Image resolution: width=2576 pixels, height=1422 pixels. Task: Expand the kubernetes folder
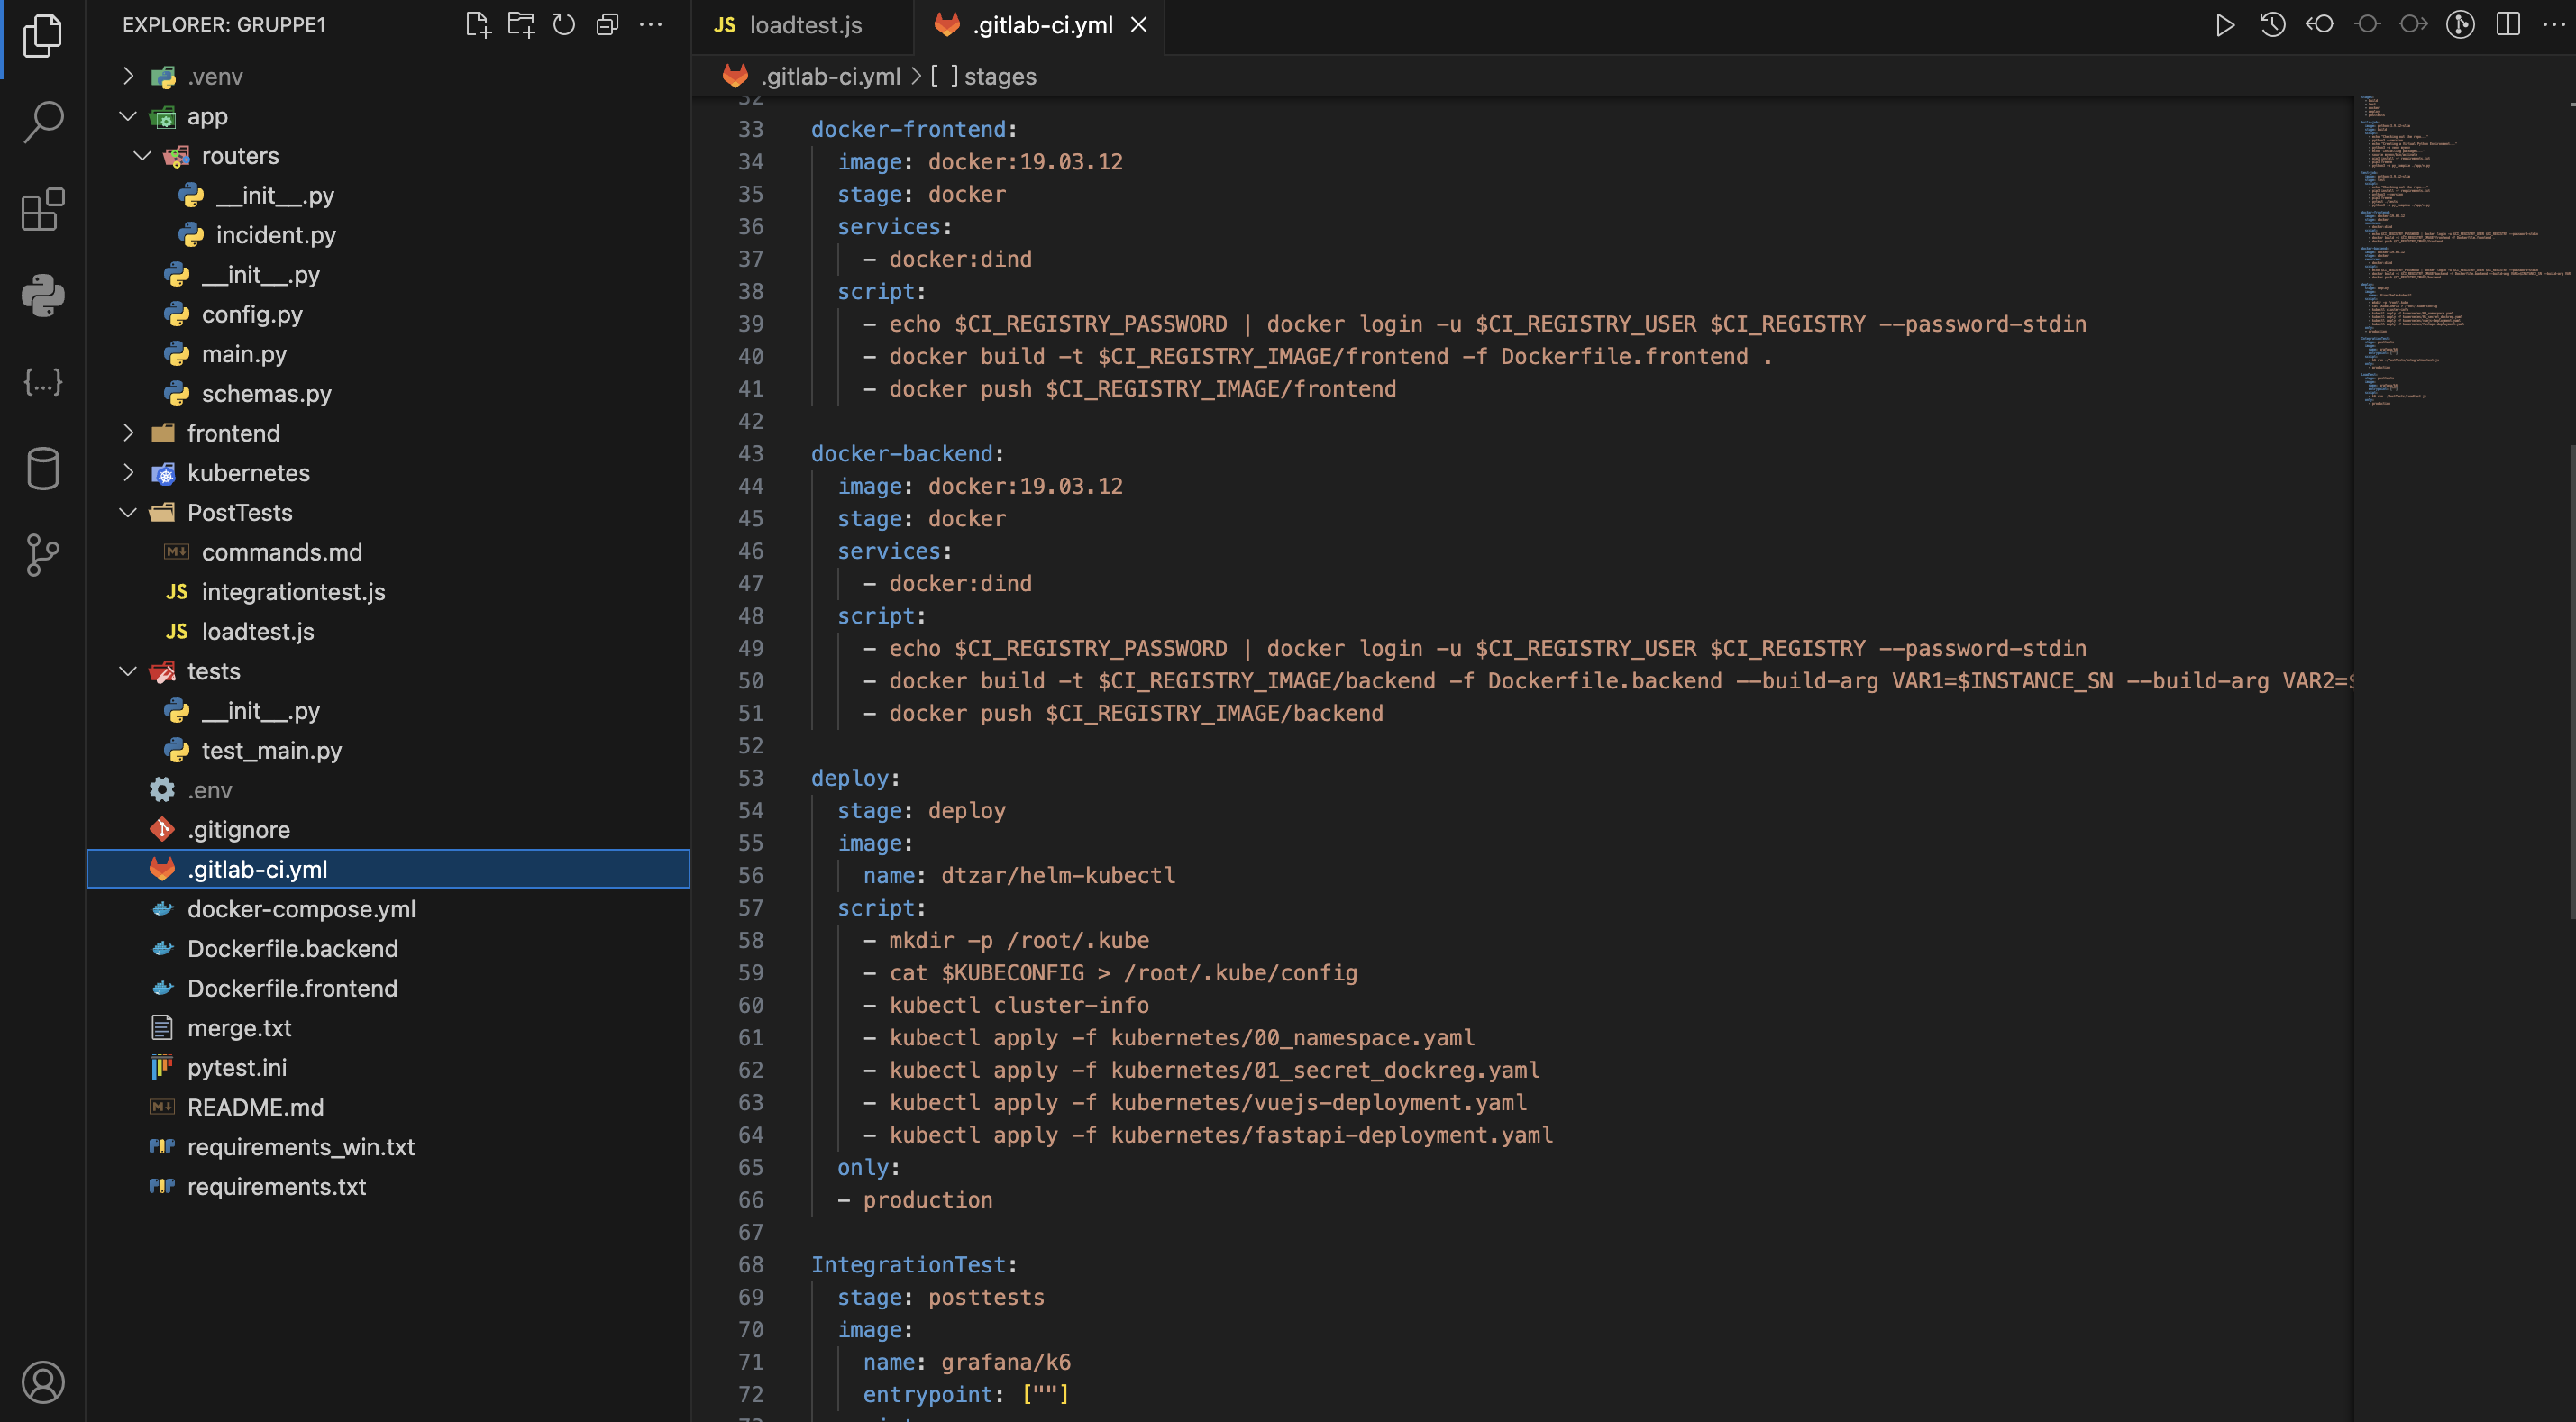(x=127, y=472)
